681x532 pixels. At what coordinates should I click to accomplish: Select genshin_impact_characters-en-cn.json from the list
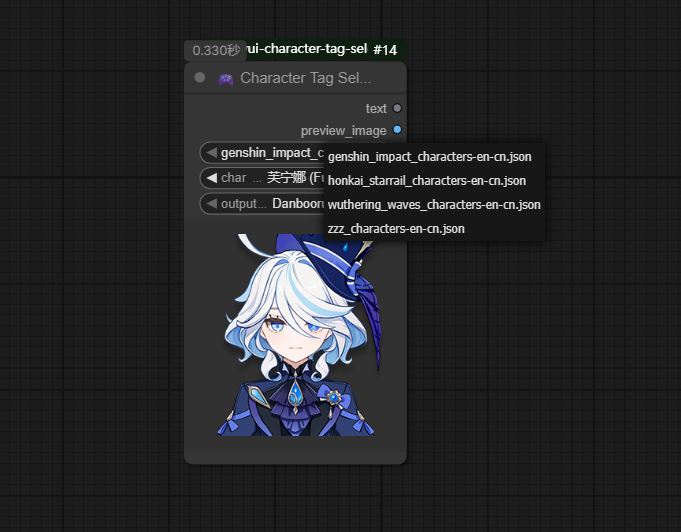(434, 157)
